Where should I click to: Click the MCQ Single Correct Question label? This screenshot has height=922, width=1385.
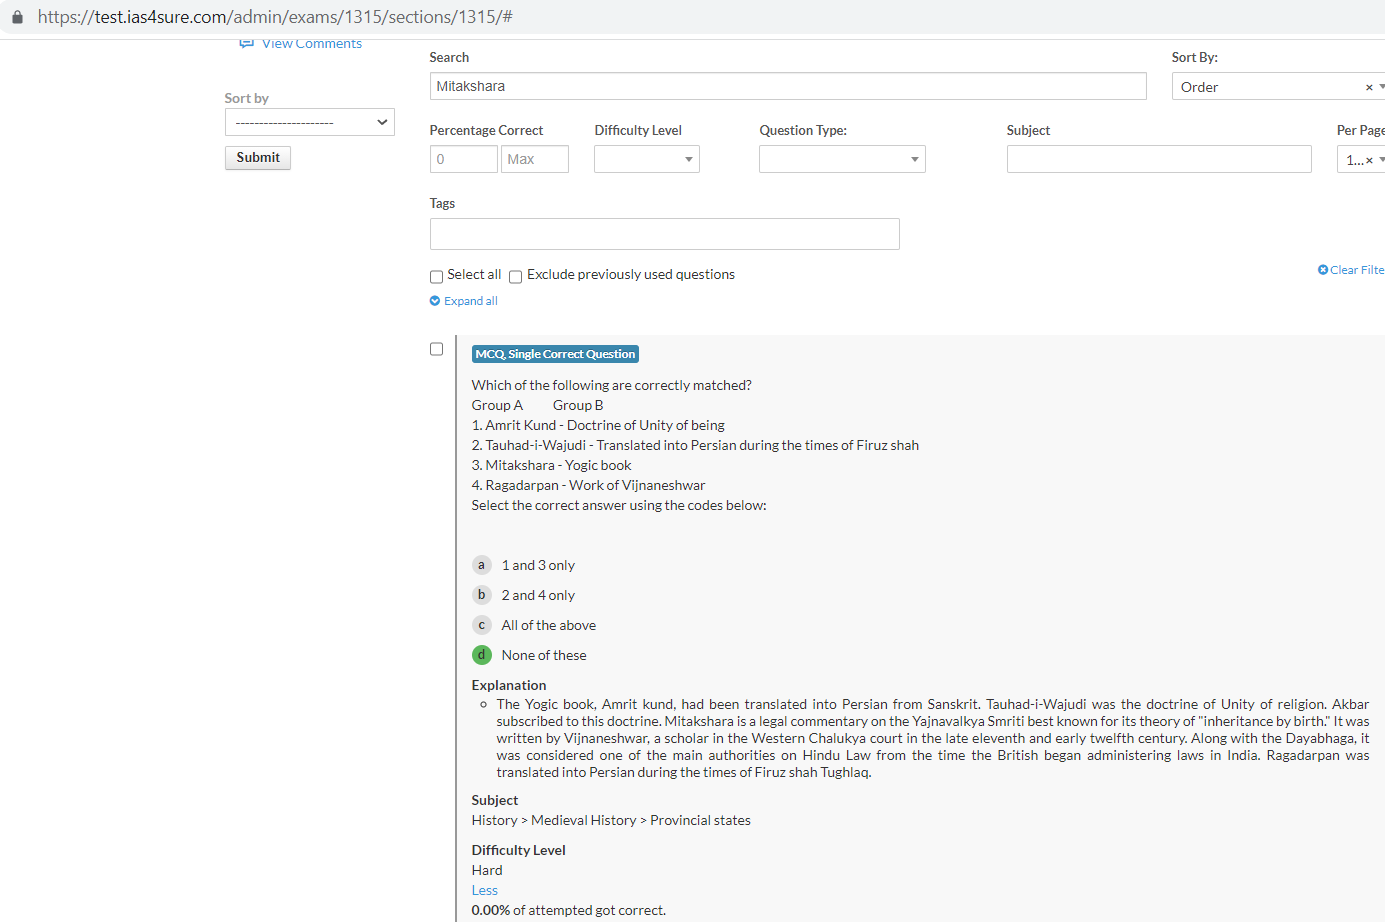click(555, 354)
